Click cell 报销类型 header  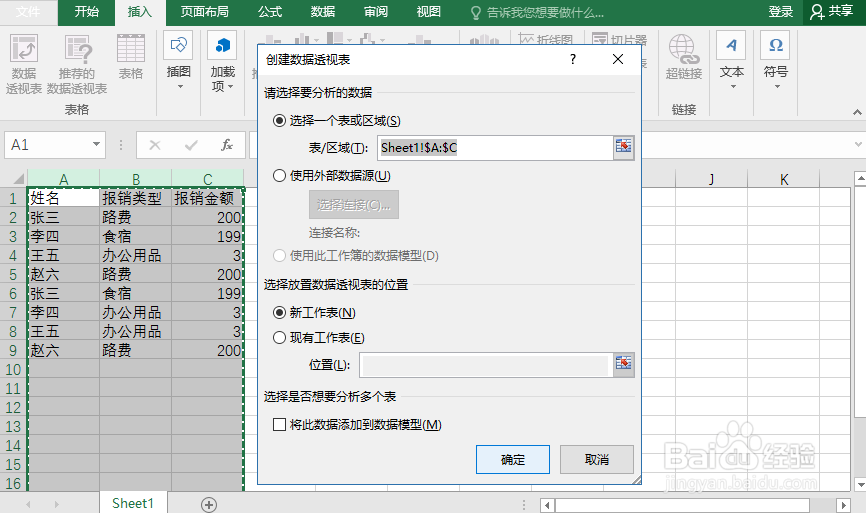(136, 198)
